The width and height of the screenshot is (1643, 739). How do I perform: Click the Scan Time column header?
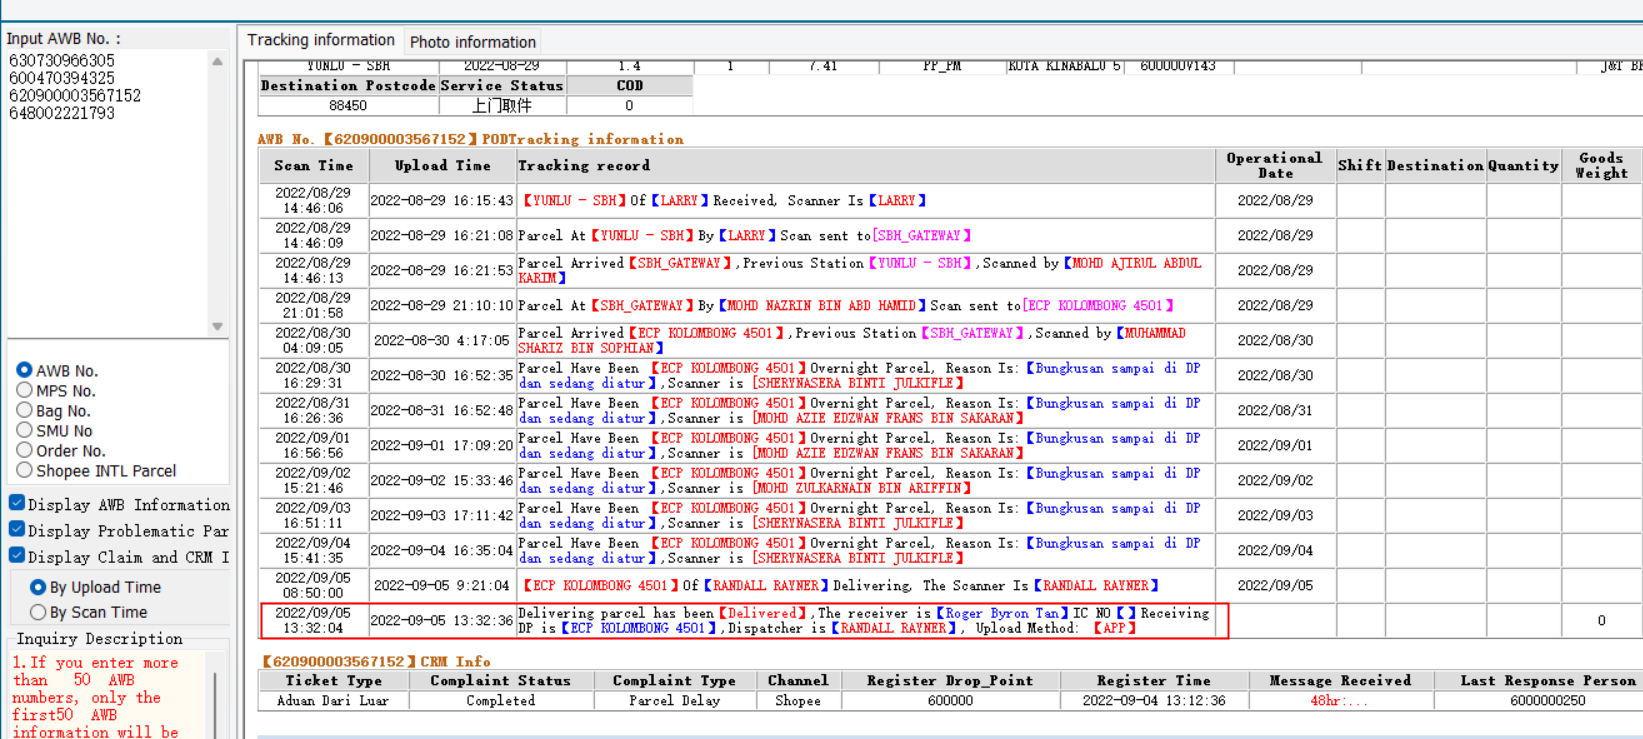(314, 166)
